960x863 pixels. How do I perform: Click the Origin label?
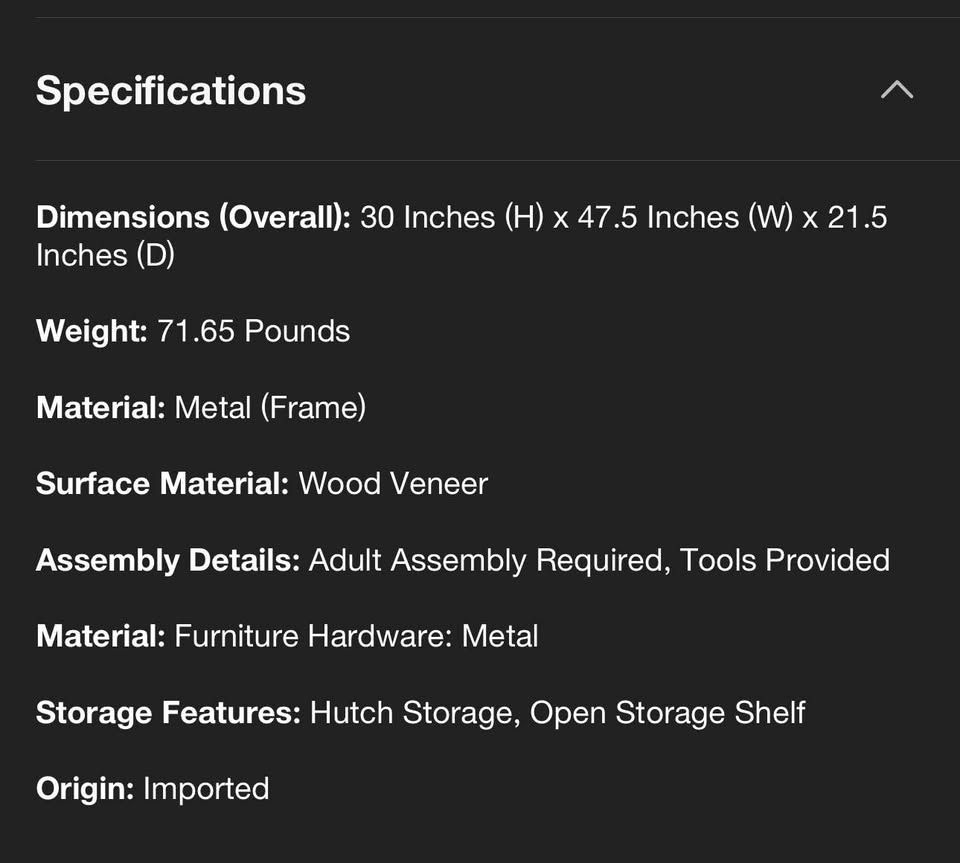pyautogui.click(x=85, y=788)
